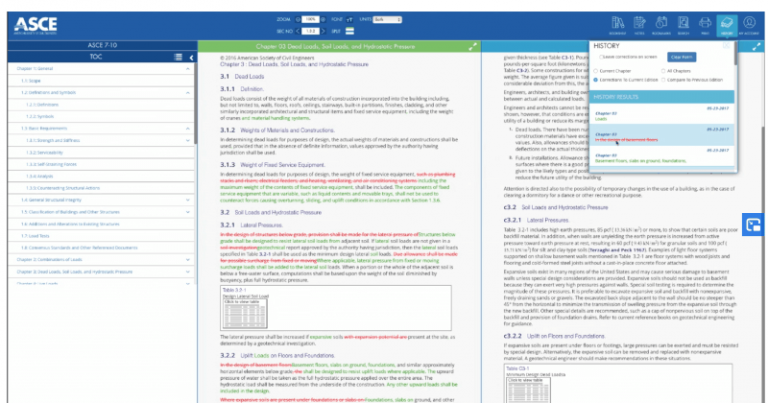Click the Clear Form button

pos(681,57)
